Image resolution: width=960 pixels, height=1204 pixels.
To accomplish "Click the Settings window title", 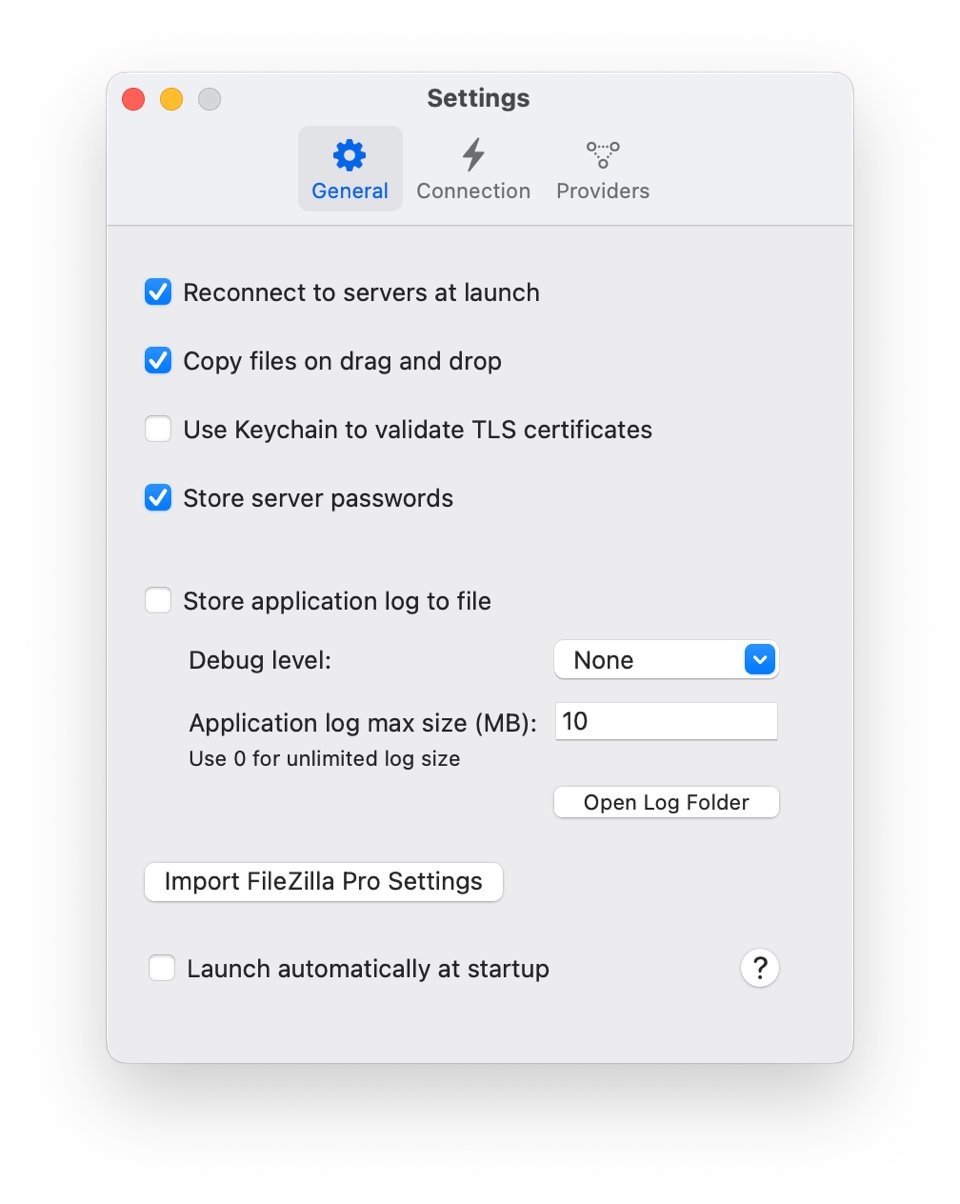I will click(478, 98).
